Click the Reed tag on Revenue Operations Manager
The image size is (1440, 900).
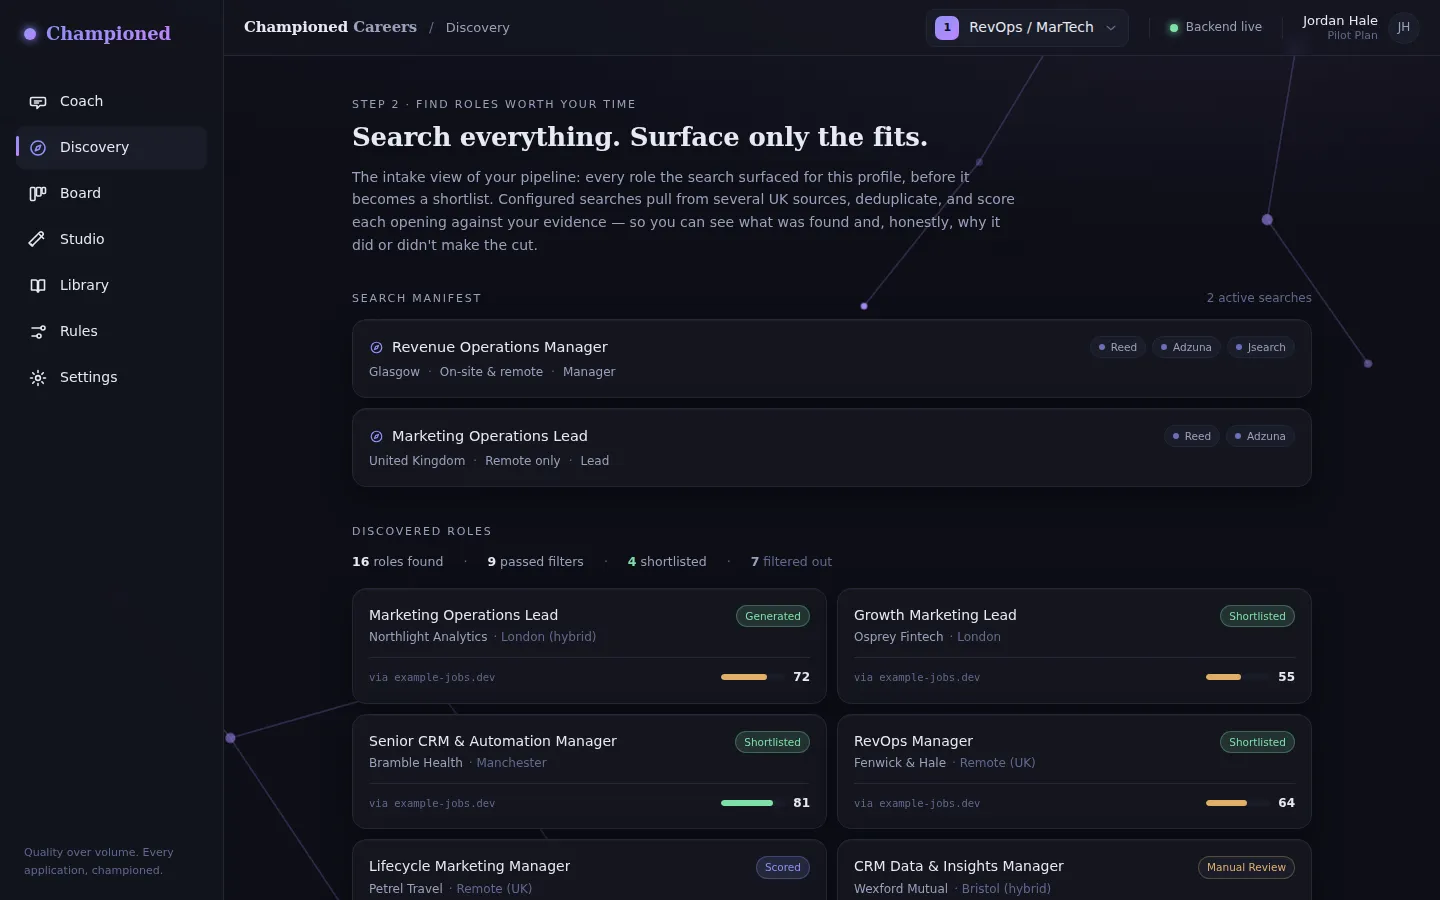[1118, 348]
